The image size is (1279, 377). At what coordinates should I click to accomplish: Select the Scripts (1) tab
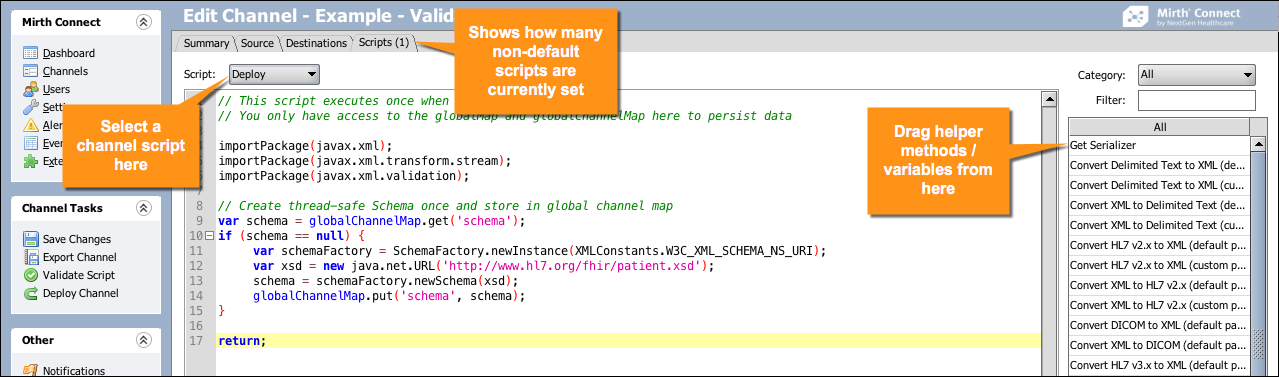pos(384,43)
